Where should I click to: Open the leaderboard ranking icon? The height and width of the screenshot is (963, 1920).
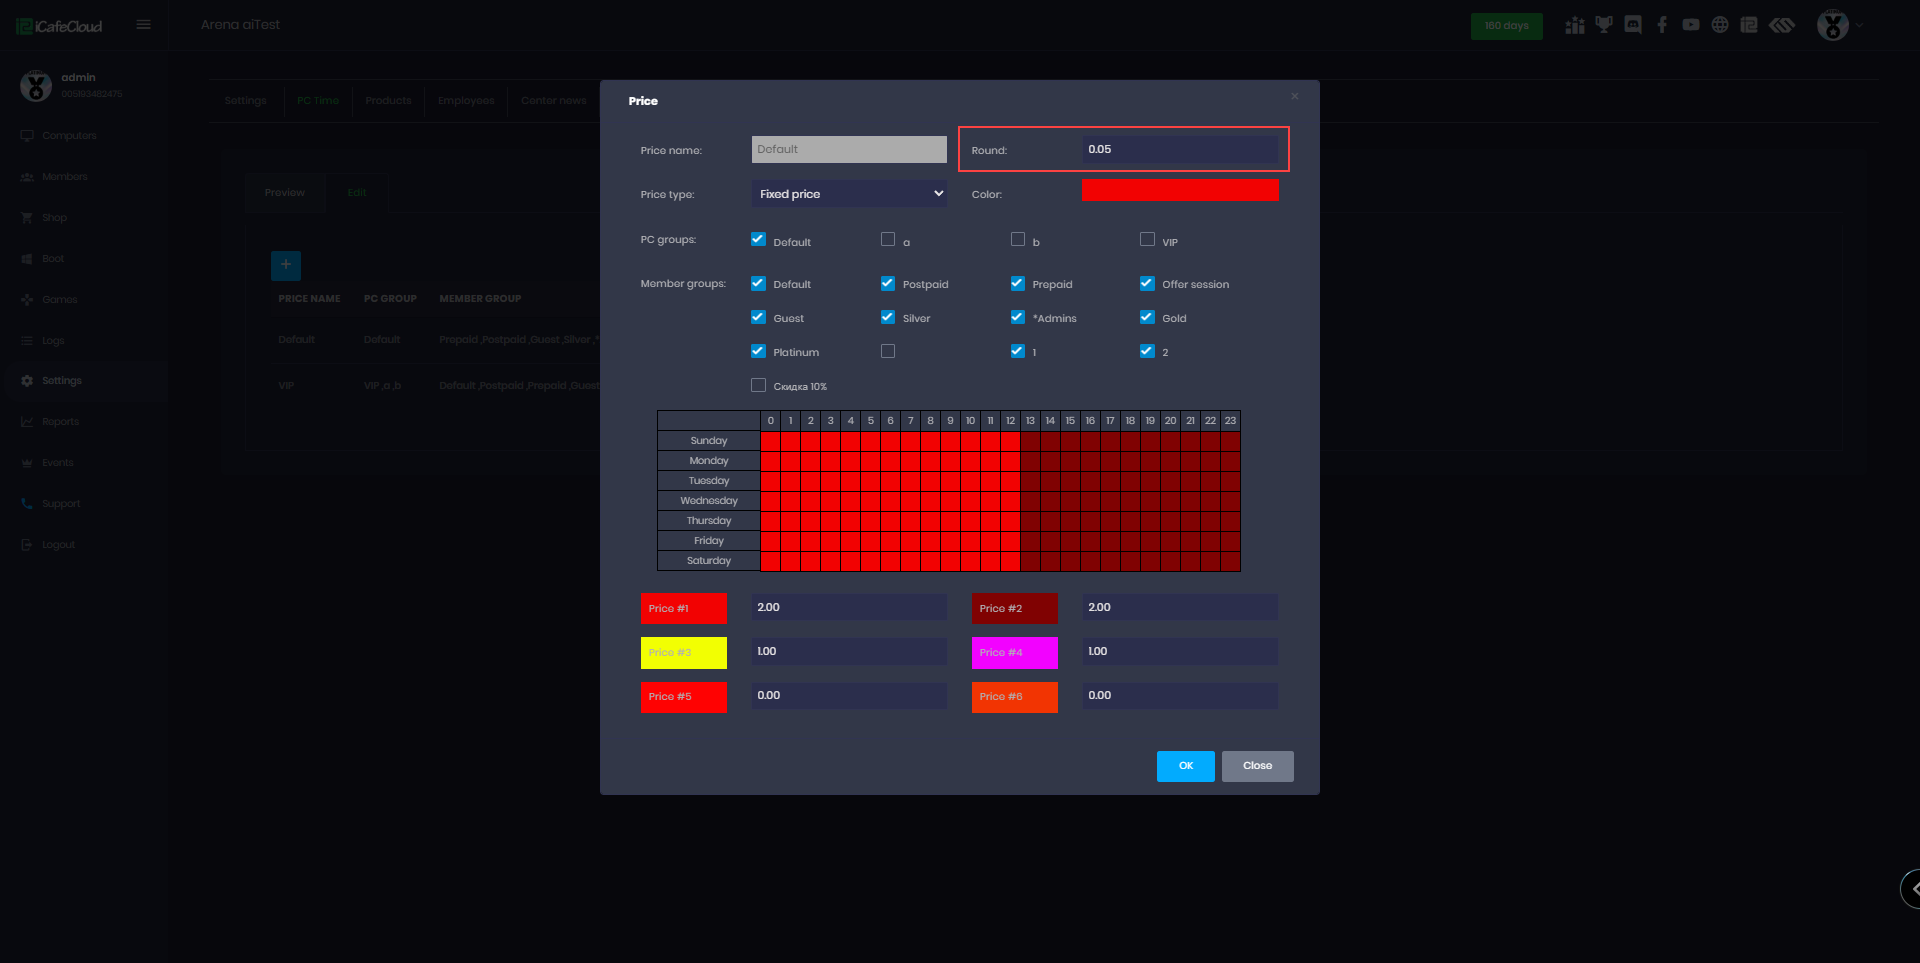point(1575,25)
